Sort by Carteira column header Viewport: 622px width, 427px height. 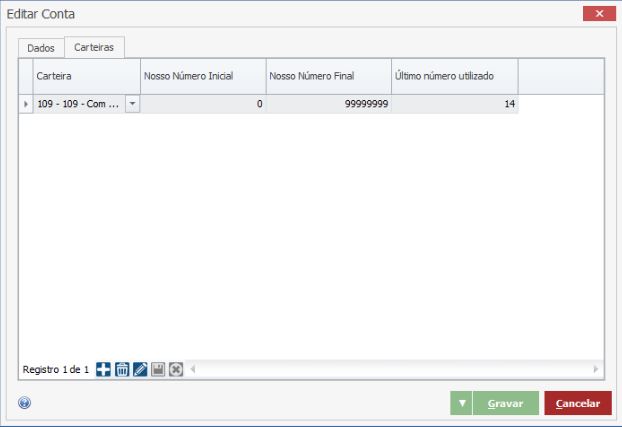pos(85,76)
